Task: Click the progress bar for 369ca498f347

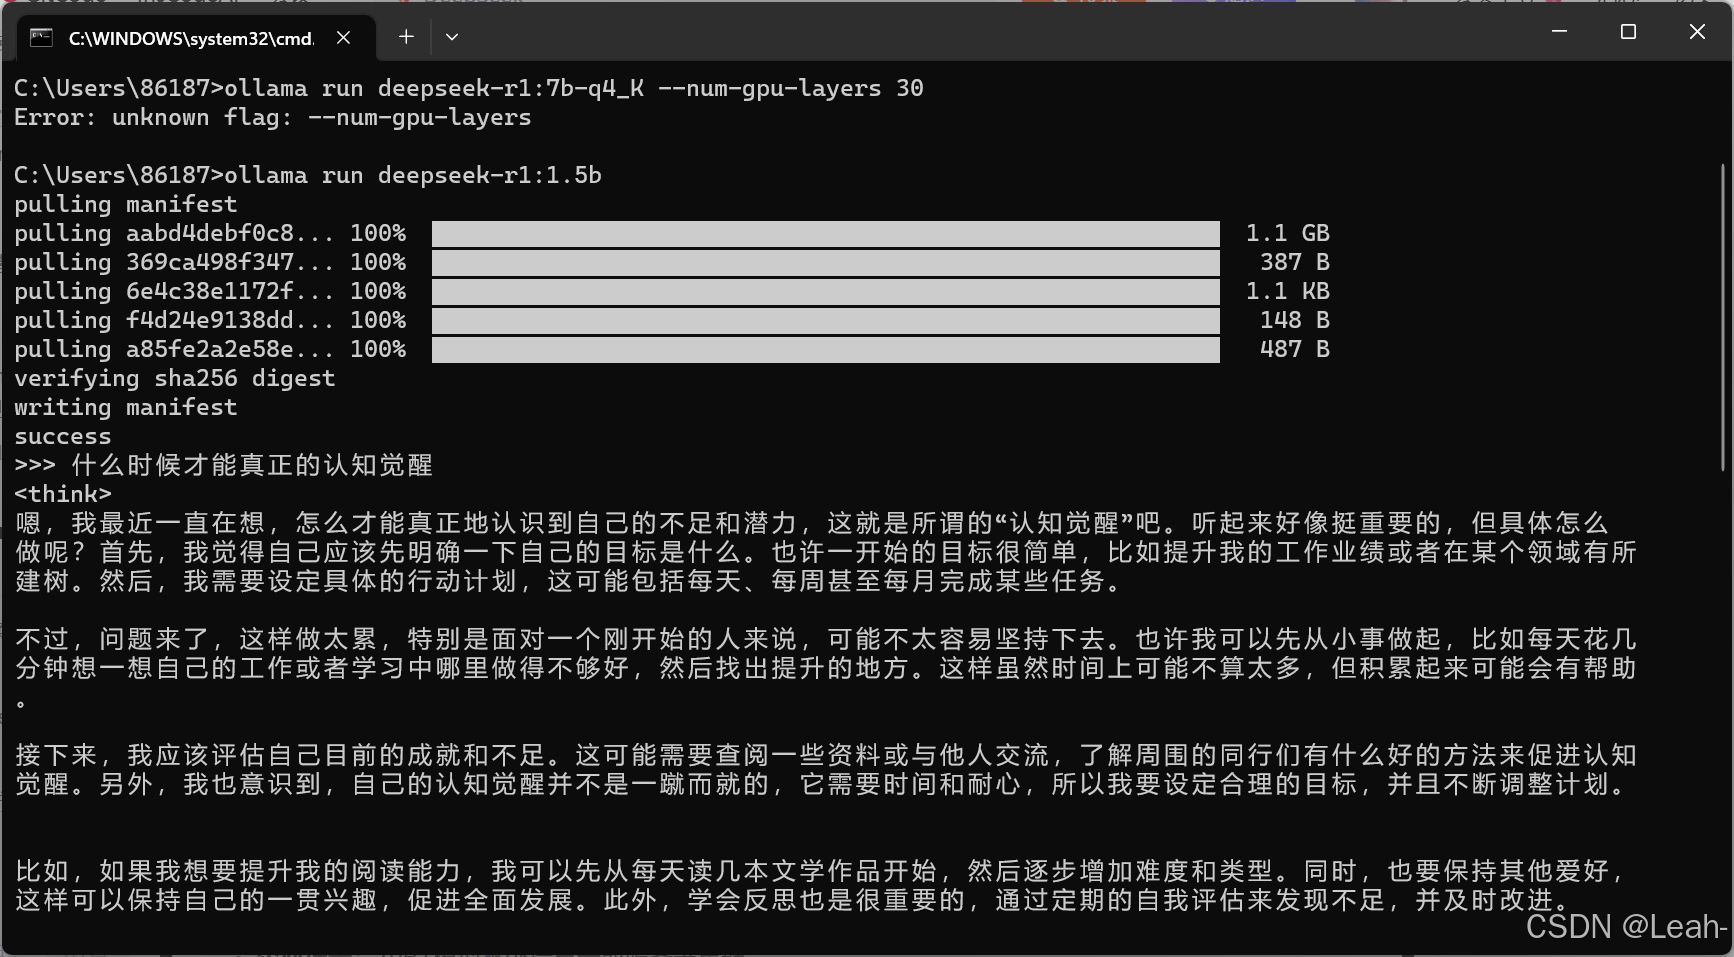Action: point(826,263)
